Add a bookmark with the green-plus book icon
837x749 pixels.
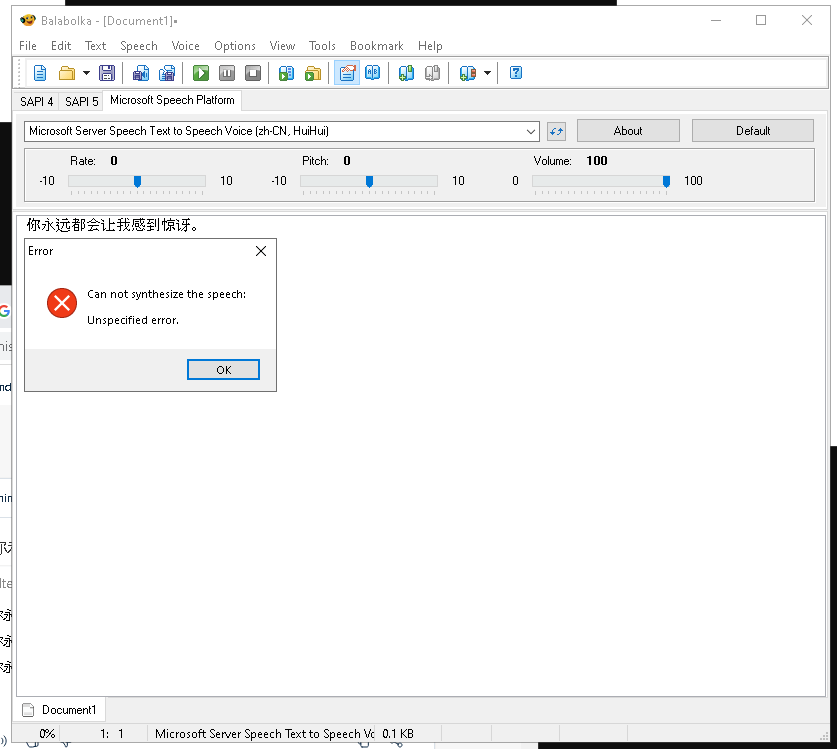406,73
